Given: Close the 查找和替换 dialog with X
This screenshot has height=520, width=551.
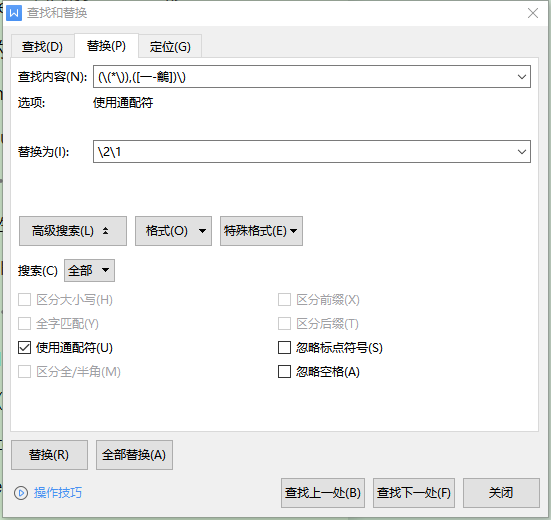Looking at the screenshot, I should point(533,13).
